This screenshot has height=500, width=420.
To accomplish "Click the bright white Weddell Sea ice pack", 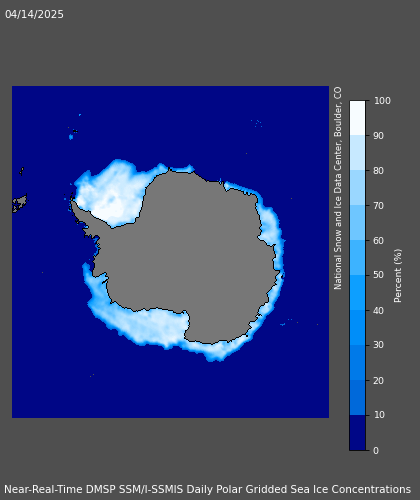I will (110, 197).
